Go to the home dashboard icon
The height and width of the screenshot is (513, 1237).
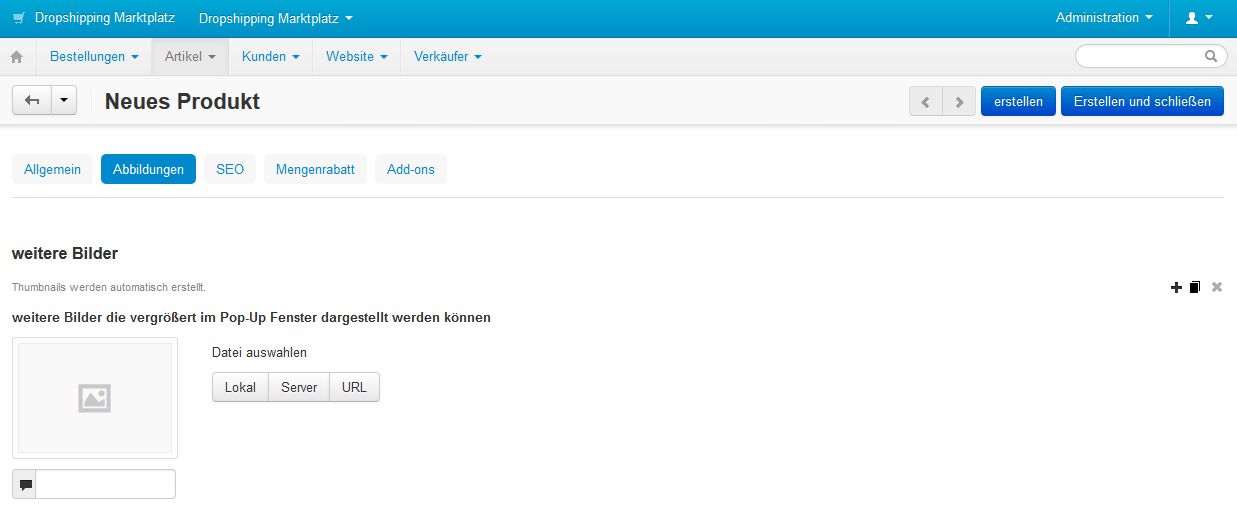coord(16,57)
